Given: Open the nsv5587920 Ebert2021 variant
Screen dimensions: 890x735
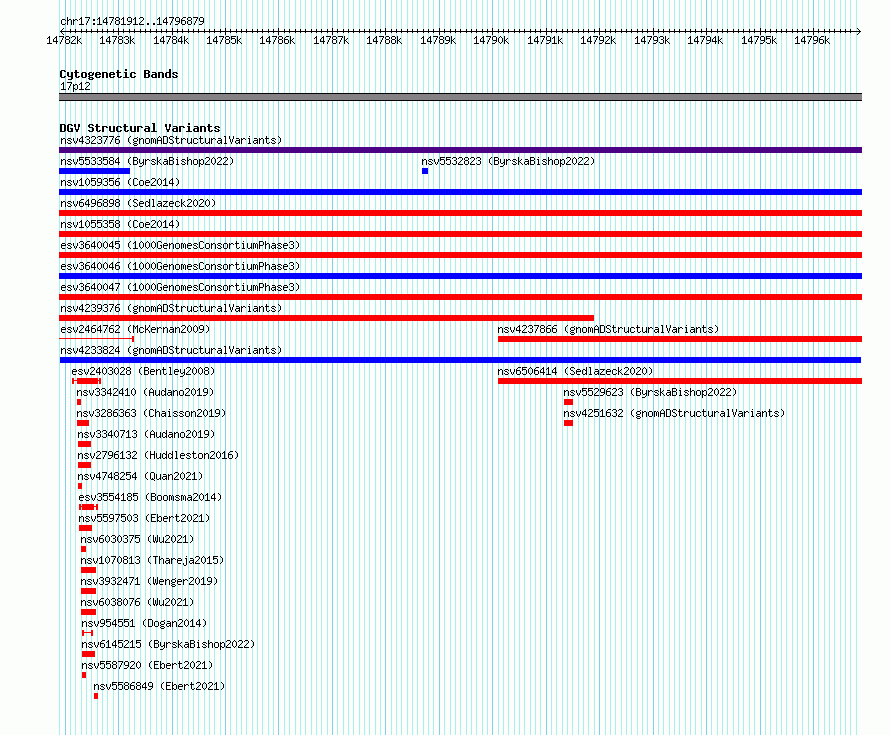Looking at the screenshot, I should 147,665.
